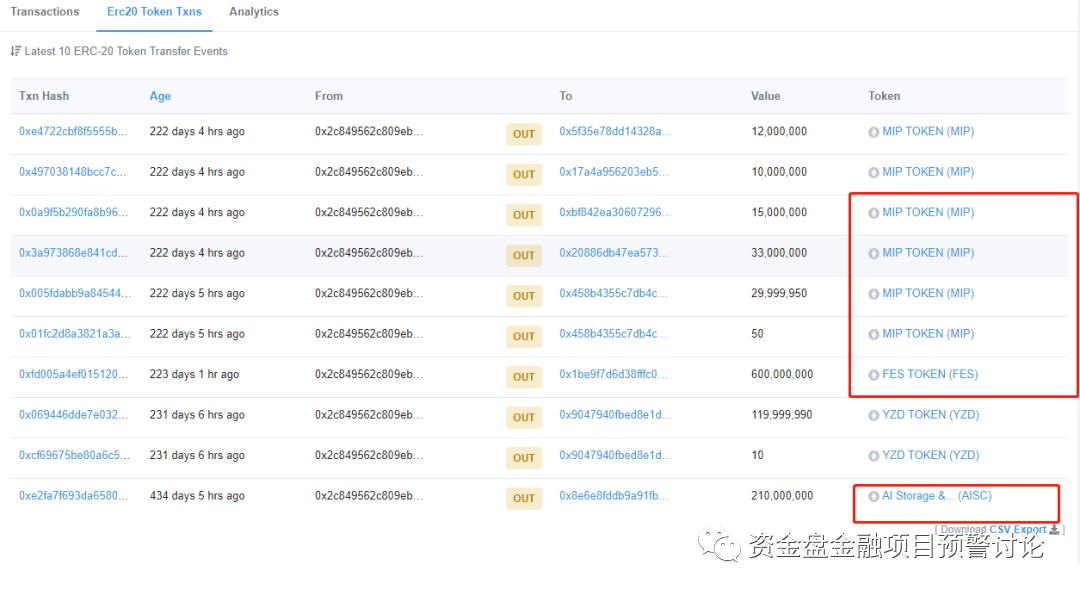Click the YZD TOKEN icon beside value 10
The width and height of the screenshot is (1080, 594).
[x=873, y=455]
